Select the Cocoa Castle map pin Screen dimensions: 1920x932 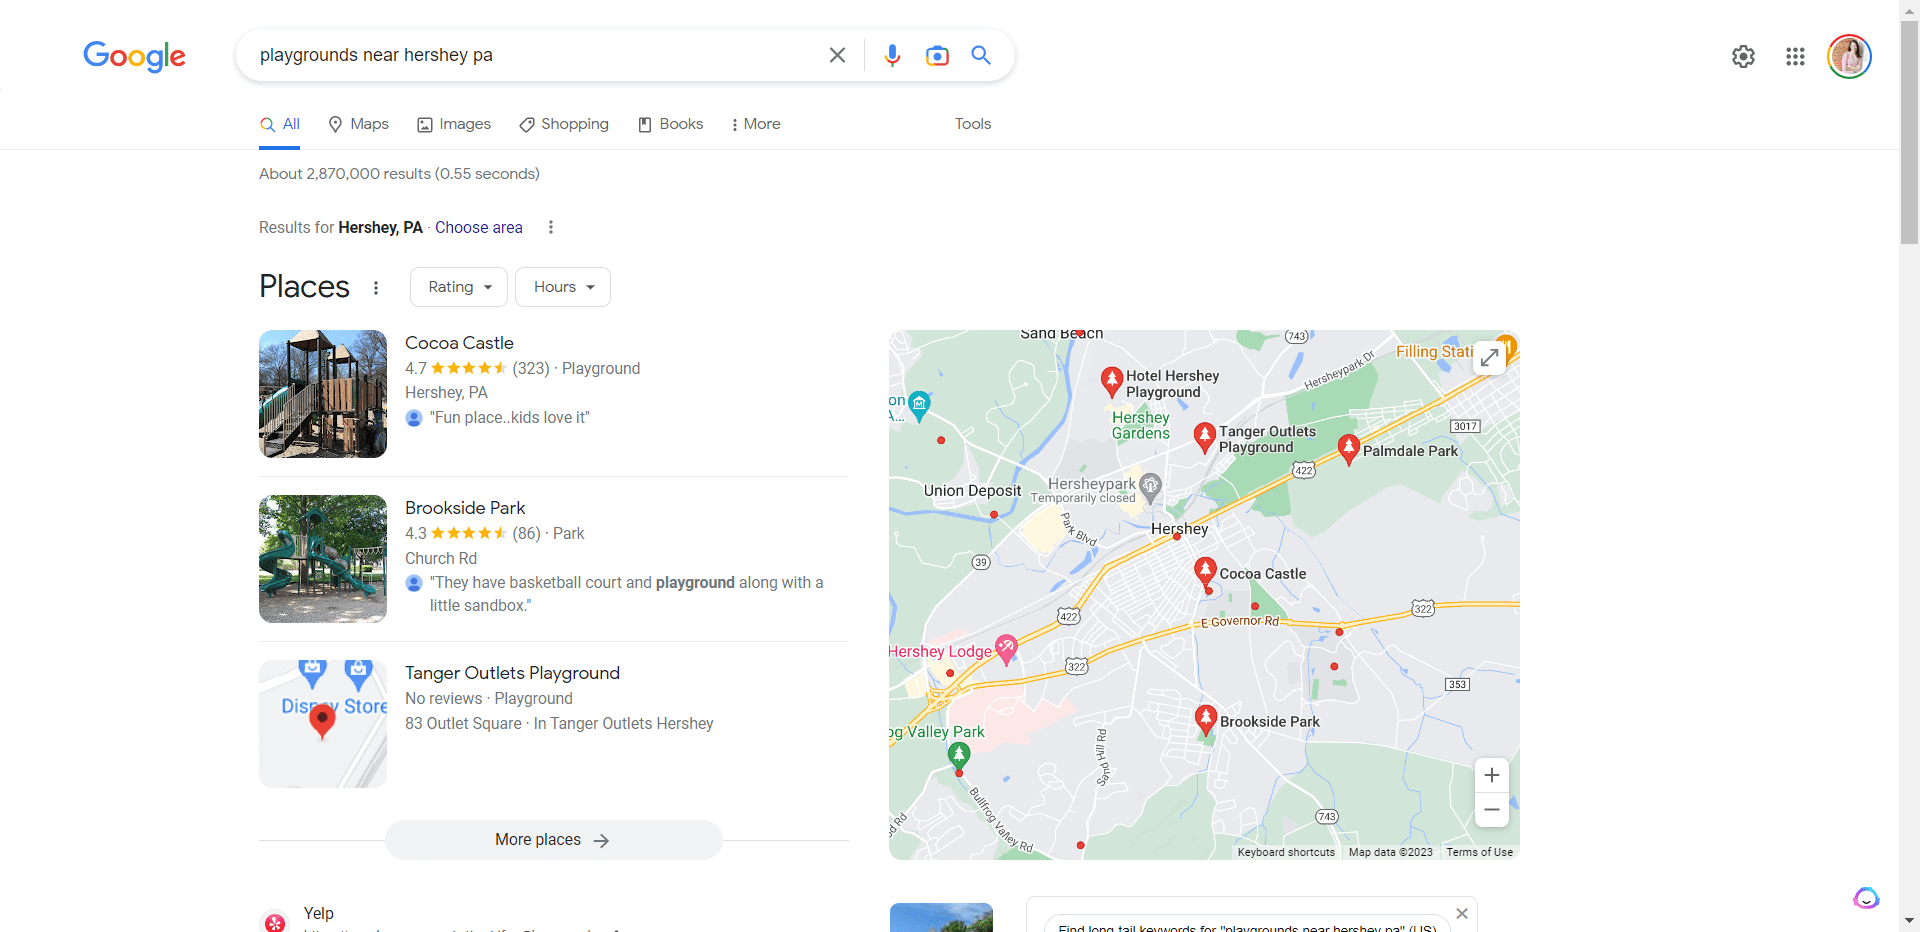click(1205, 572)
